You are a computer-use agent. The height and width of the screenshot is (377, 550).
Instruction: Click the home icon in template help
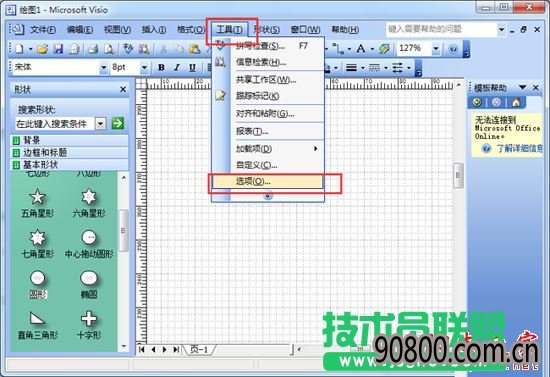516,102
